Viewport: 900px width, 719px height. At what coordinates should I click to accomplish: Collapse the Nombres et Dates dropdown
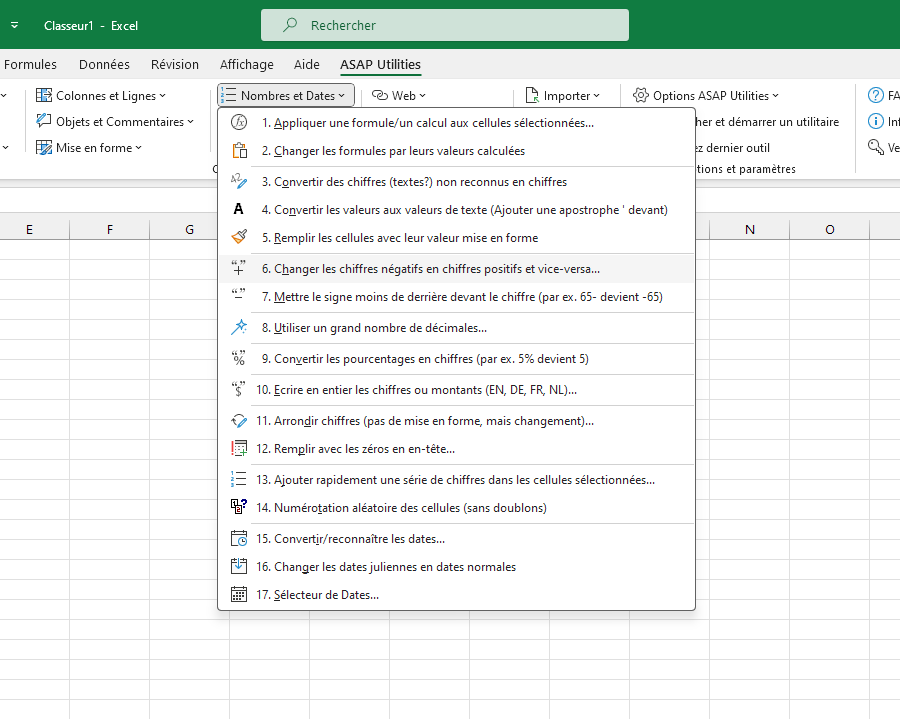286,96
